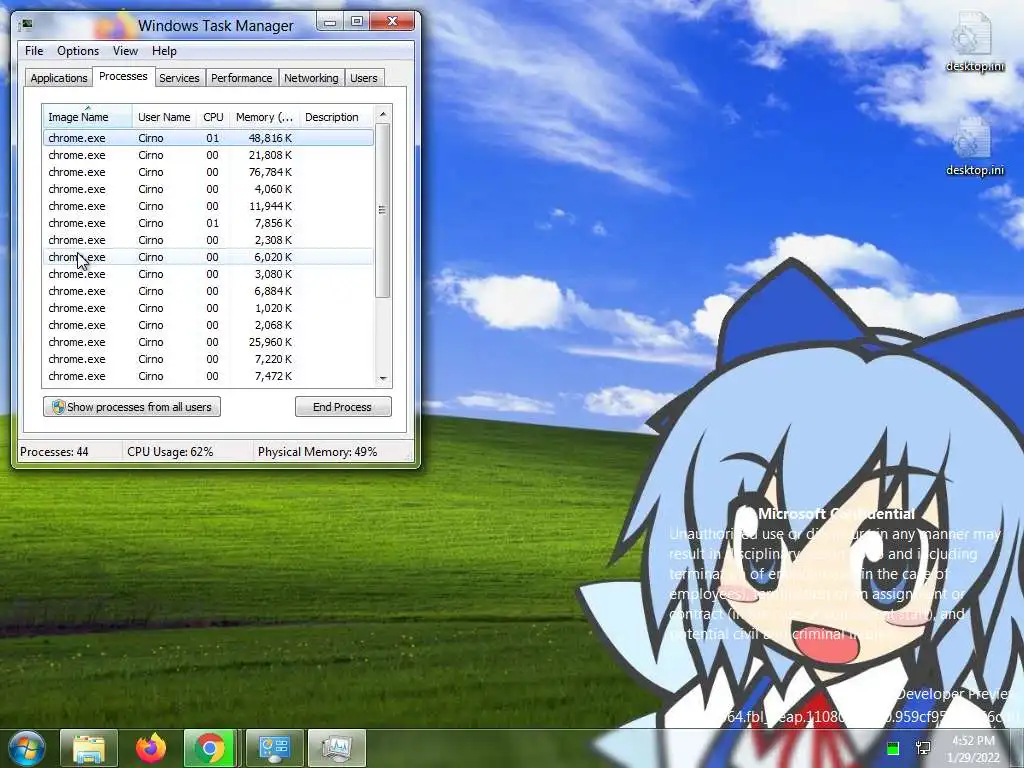
Task: Launch Firefox from the taskbar
Action: pos(151,748)
